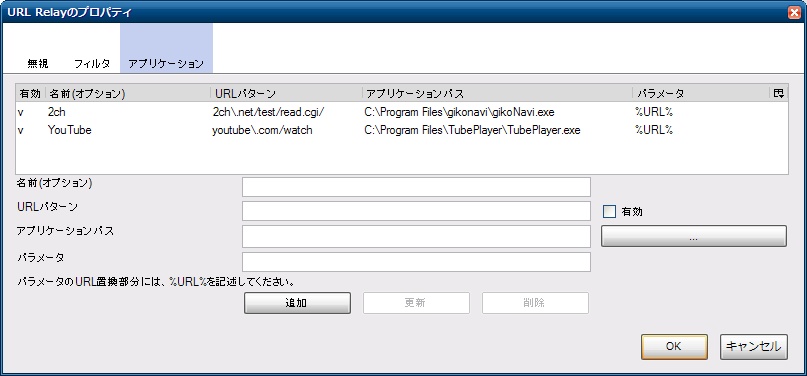Image resolution: width=807 pixels, height=376 pixels.
Task: Toggle the enabled mark on the YouTube row
Action: click(21, 130)
